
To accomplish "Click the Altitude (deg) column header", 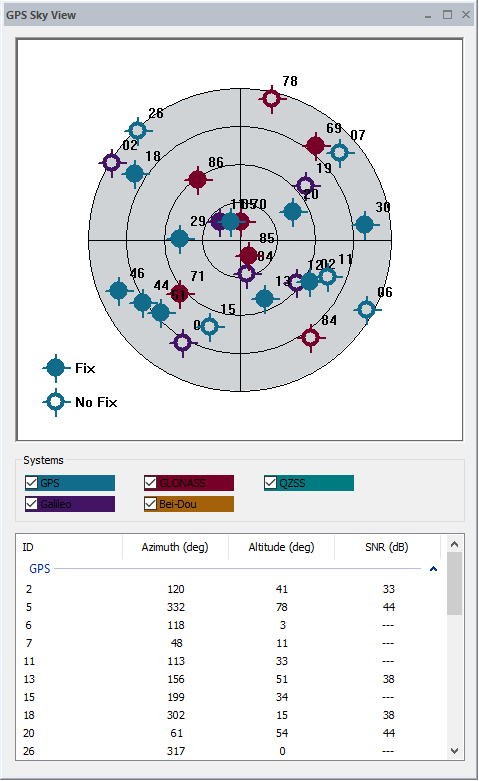I will point(281,547).
